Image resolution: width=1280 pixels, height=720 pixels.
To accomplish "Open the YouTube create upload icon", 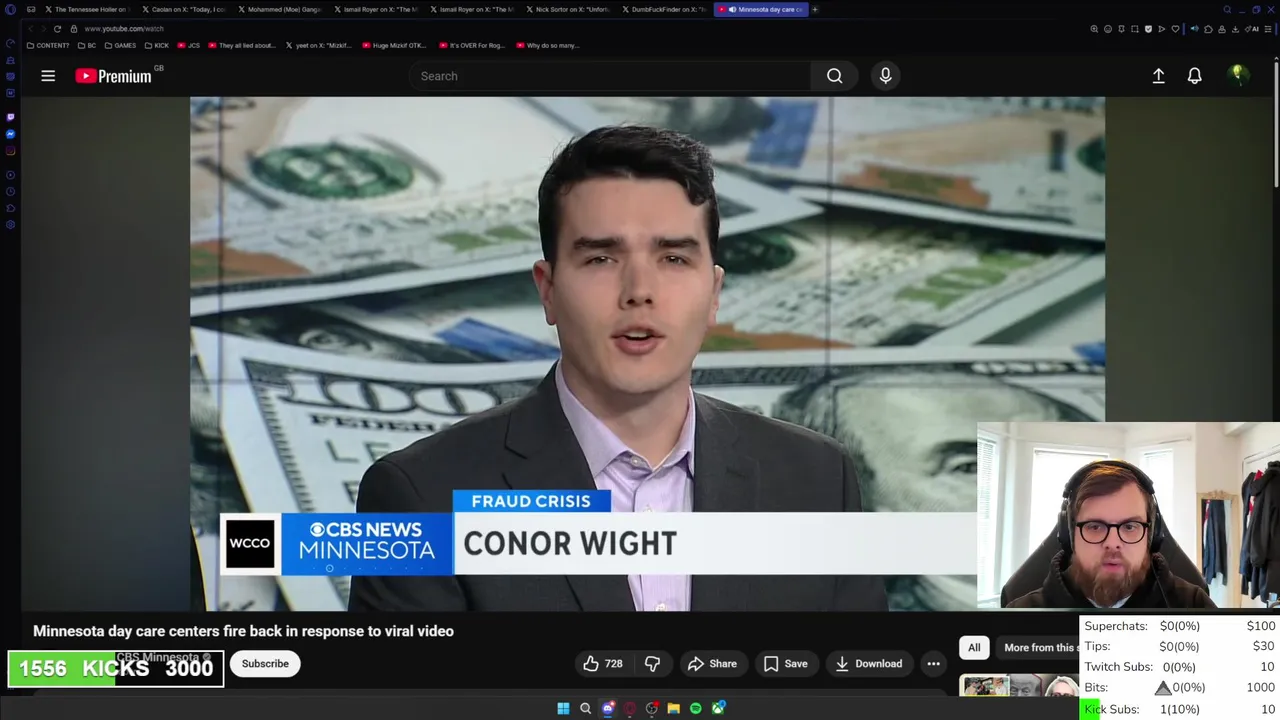I will [1158, 76].
